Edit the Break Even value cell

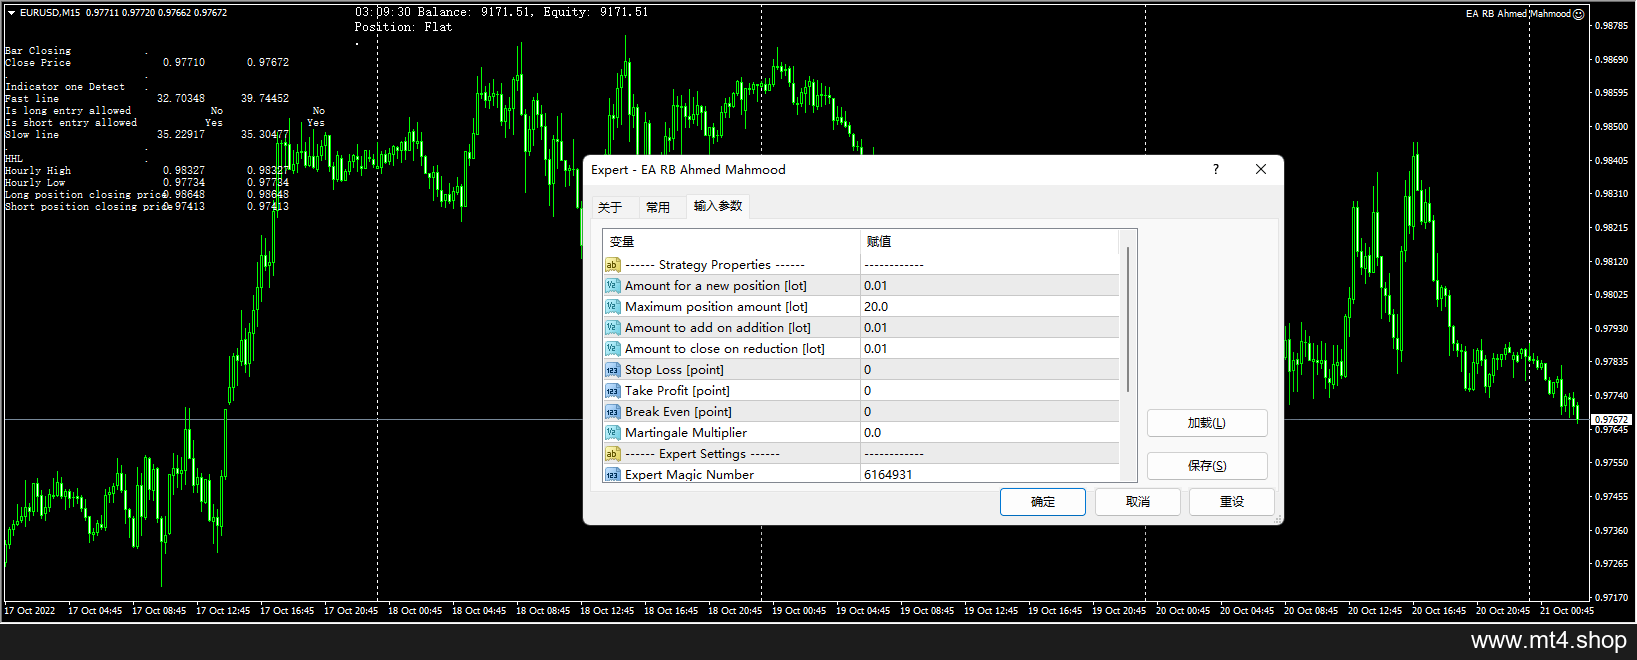989,412
